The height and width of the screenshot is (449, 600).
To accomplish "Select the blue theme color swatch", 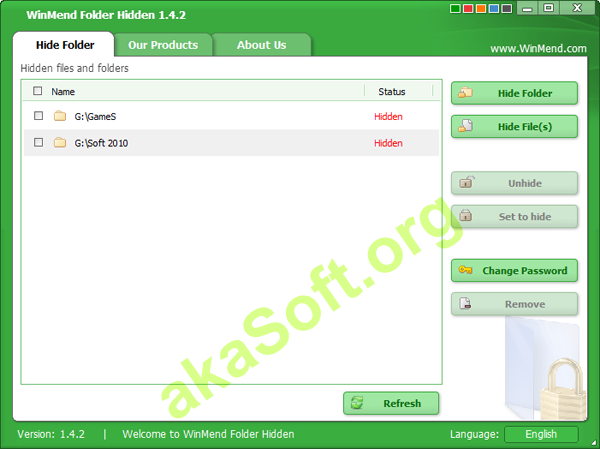I will click(x=494, y=8).
